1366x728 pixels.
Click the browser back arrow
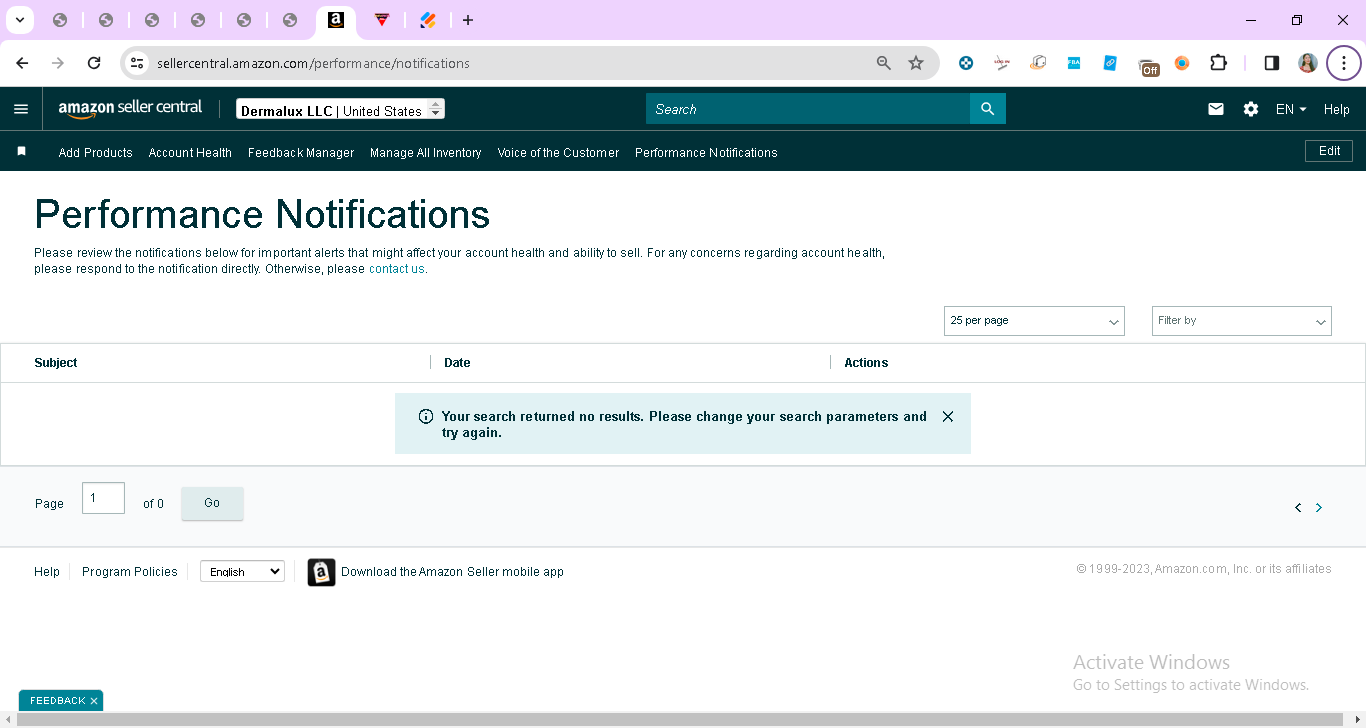(22, 63)
